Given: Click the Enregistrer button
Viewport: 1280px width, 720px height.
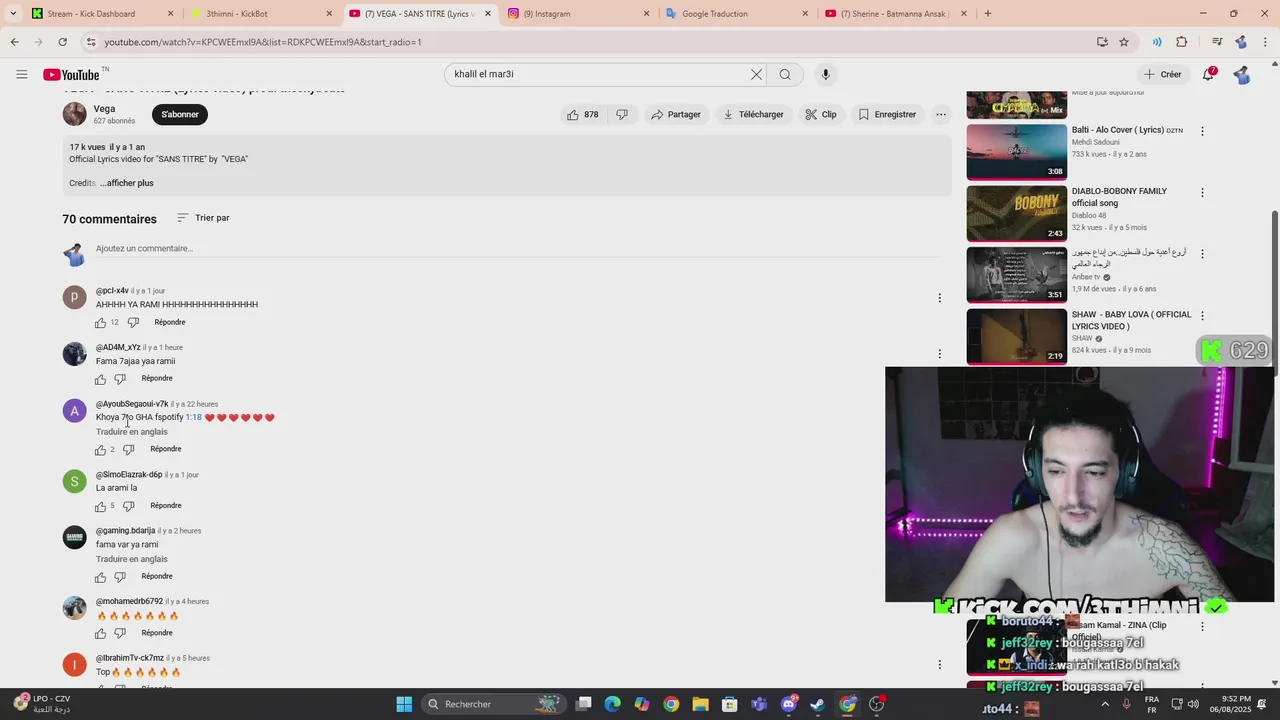Looking at the screenshot, I should (x=886, y=115).
